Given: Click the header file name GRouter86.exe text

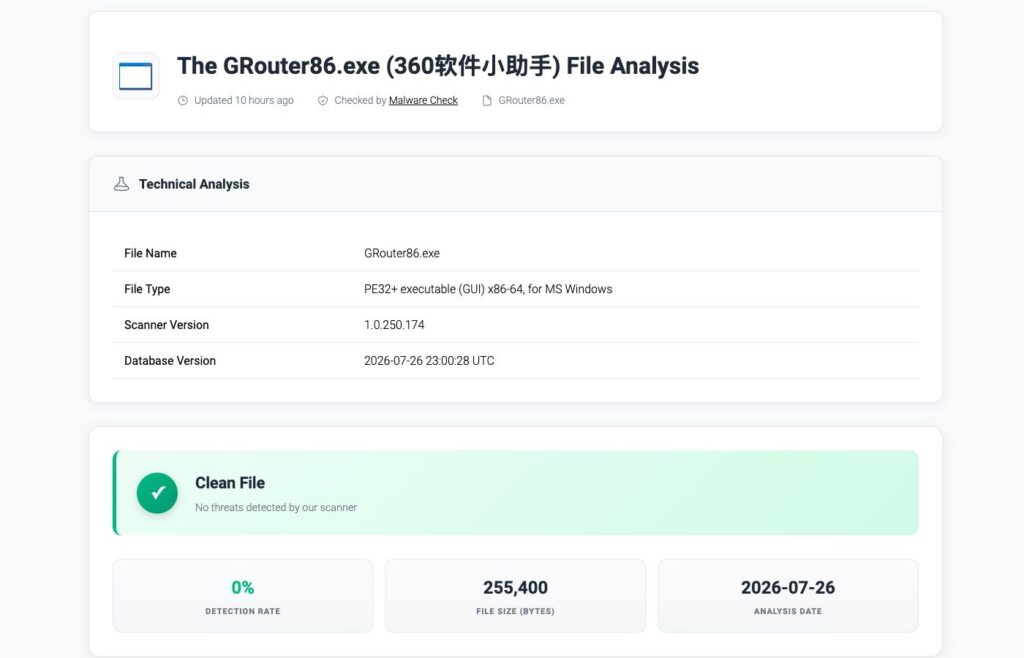Looking at the screenshot, I should (532, 101).
